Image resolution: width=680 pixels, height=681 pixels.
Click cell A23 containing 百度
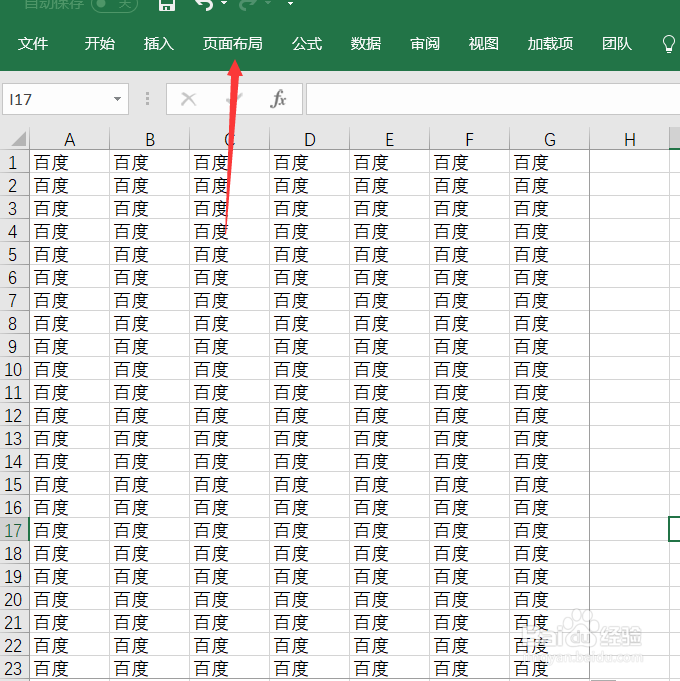[x=69, y=669]
